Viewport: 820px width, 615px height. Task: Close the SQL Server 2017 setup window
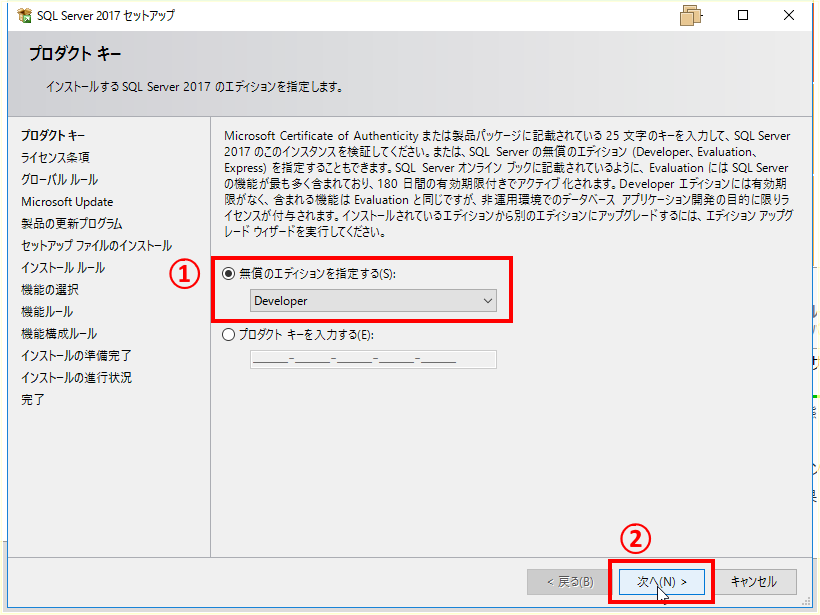[x=789, y=15]
